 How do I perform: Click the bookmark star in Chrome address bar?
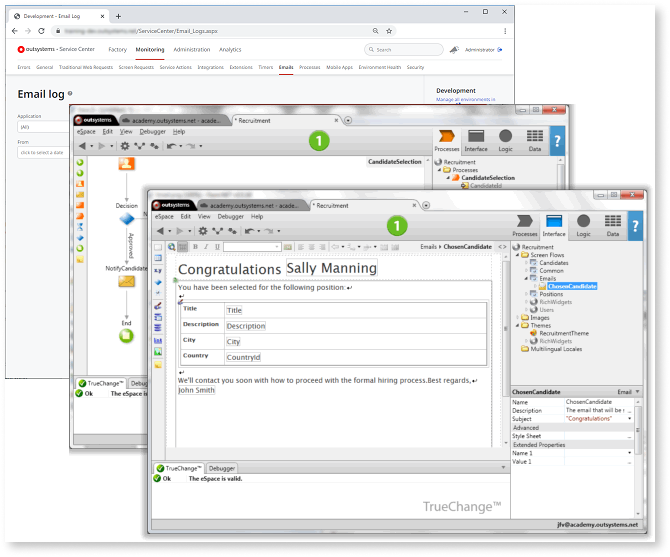pos(389,31)
